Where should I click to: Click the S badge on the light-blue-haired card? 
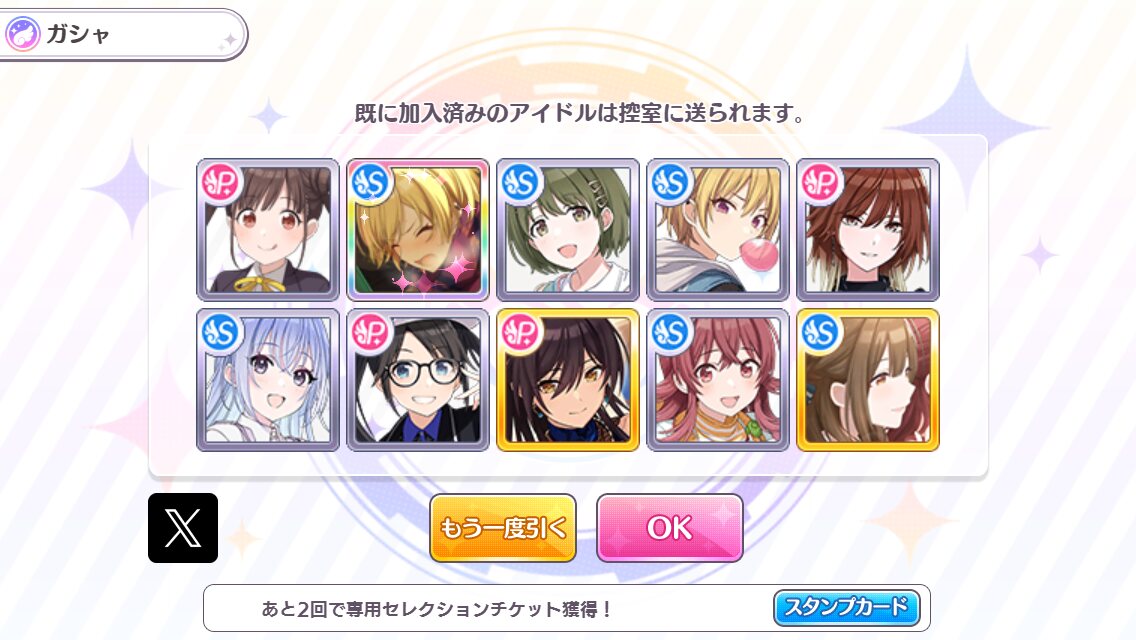click(x=221, y=332)
